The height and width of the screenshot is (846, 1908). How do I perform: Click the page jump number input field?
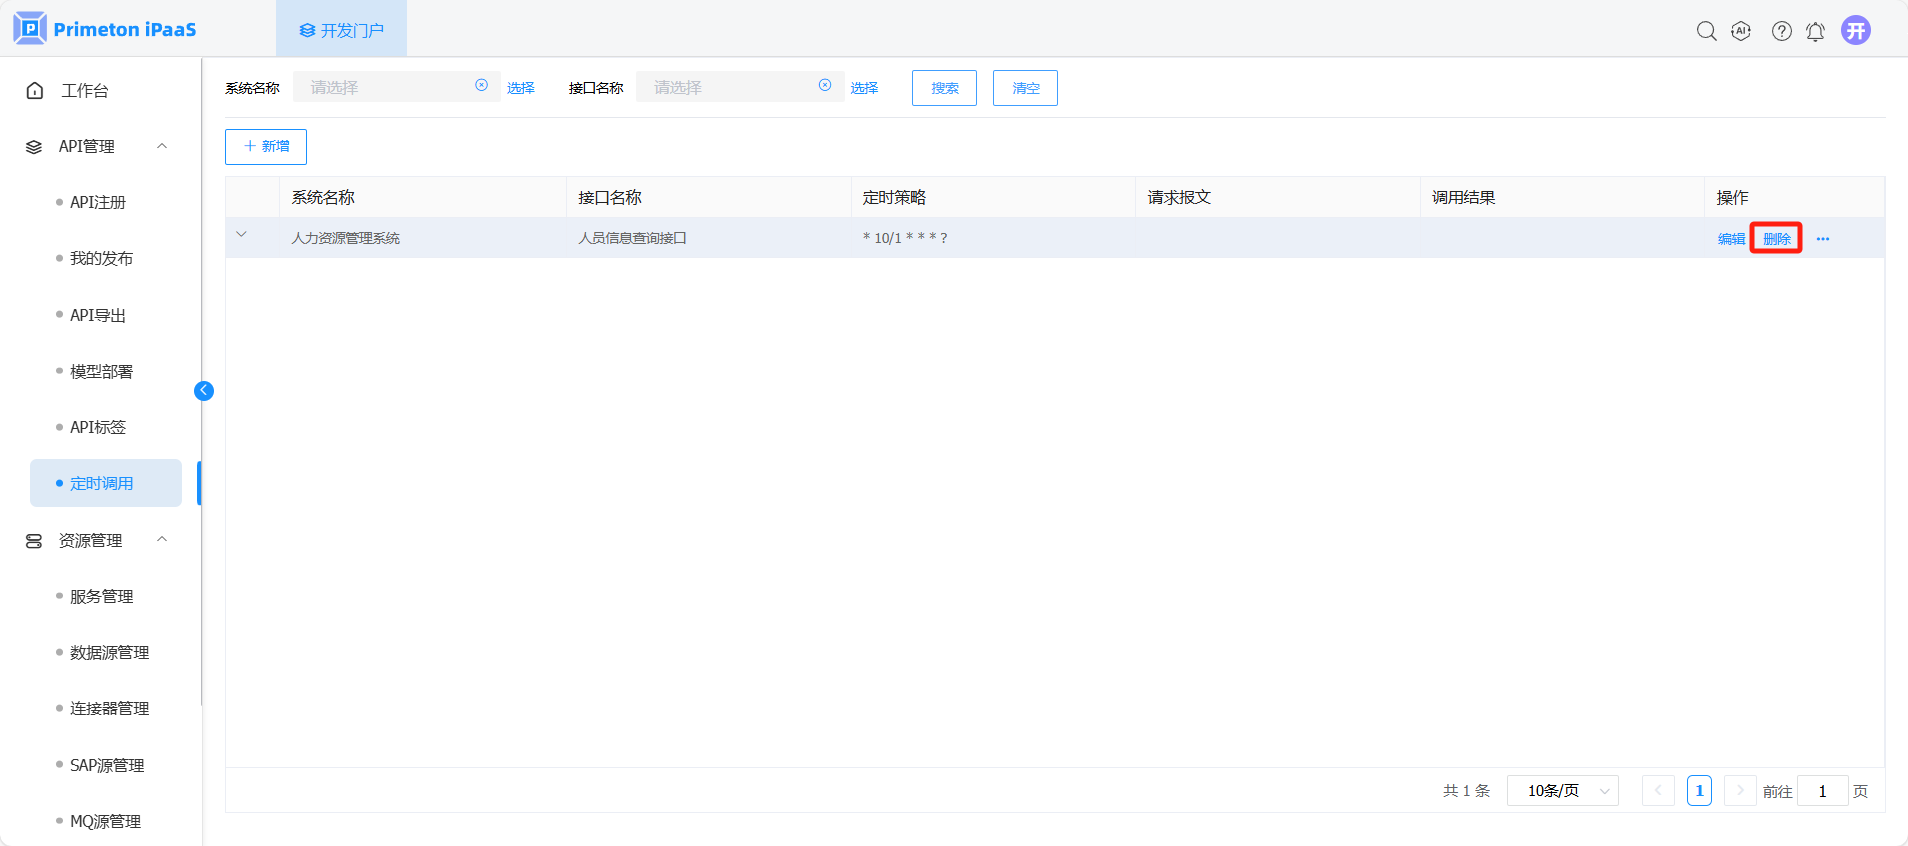(1822, 791)
